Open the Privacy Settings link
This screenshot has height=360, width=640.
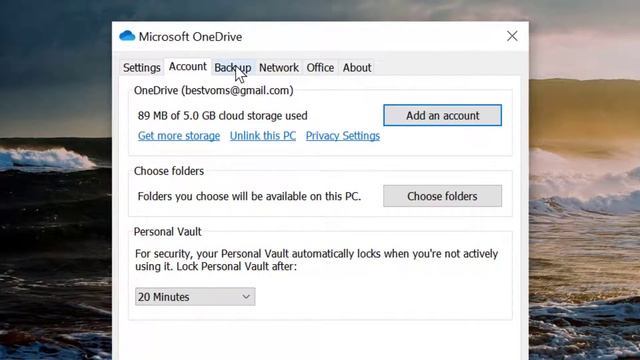click(343, 136)
